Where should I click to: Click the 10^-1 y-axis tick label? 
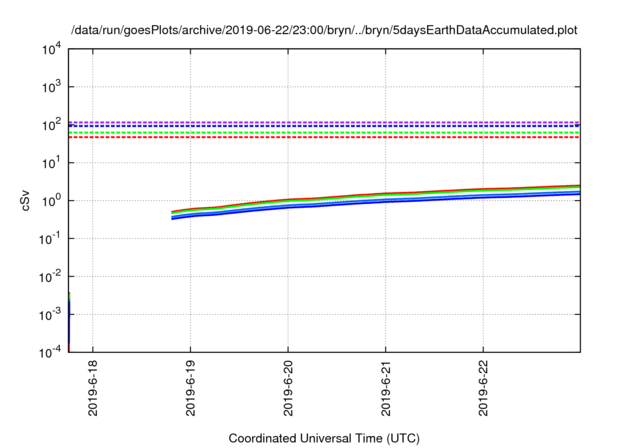[51, 238]
